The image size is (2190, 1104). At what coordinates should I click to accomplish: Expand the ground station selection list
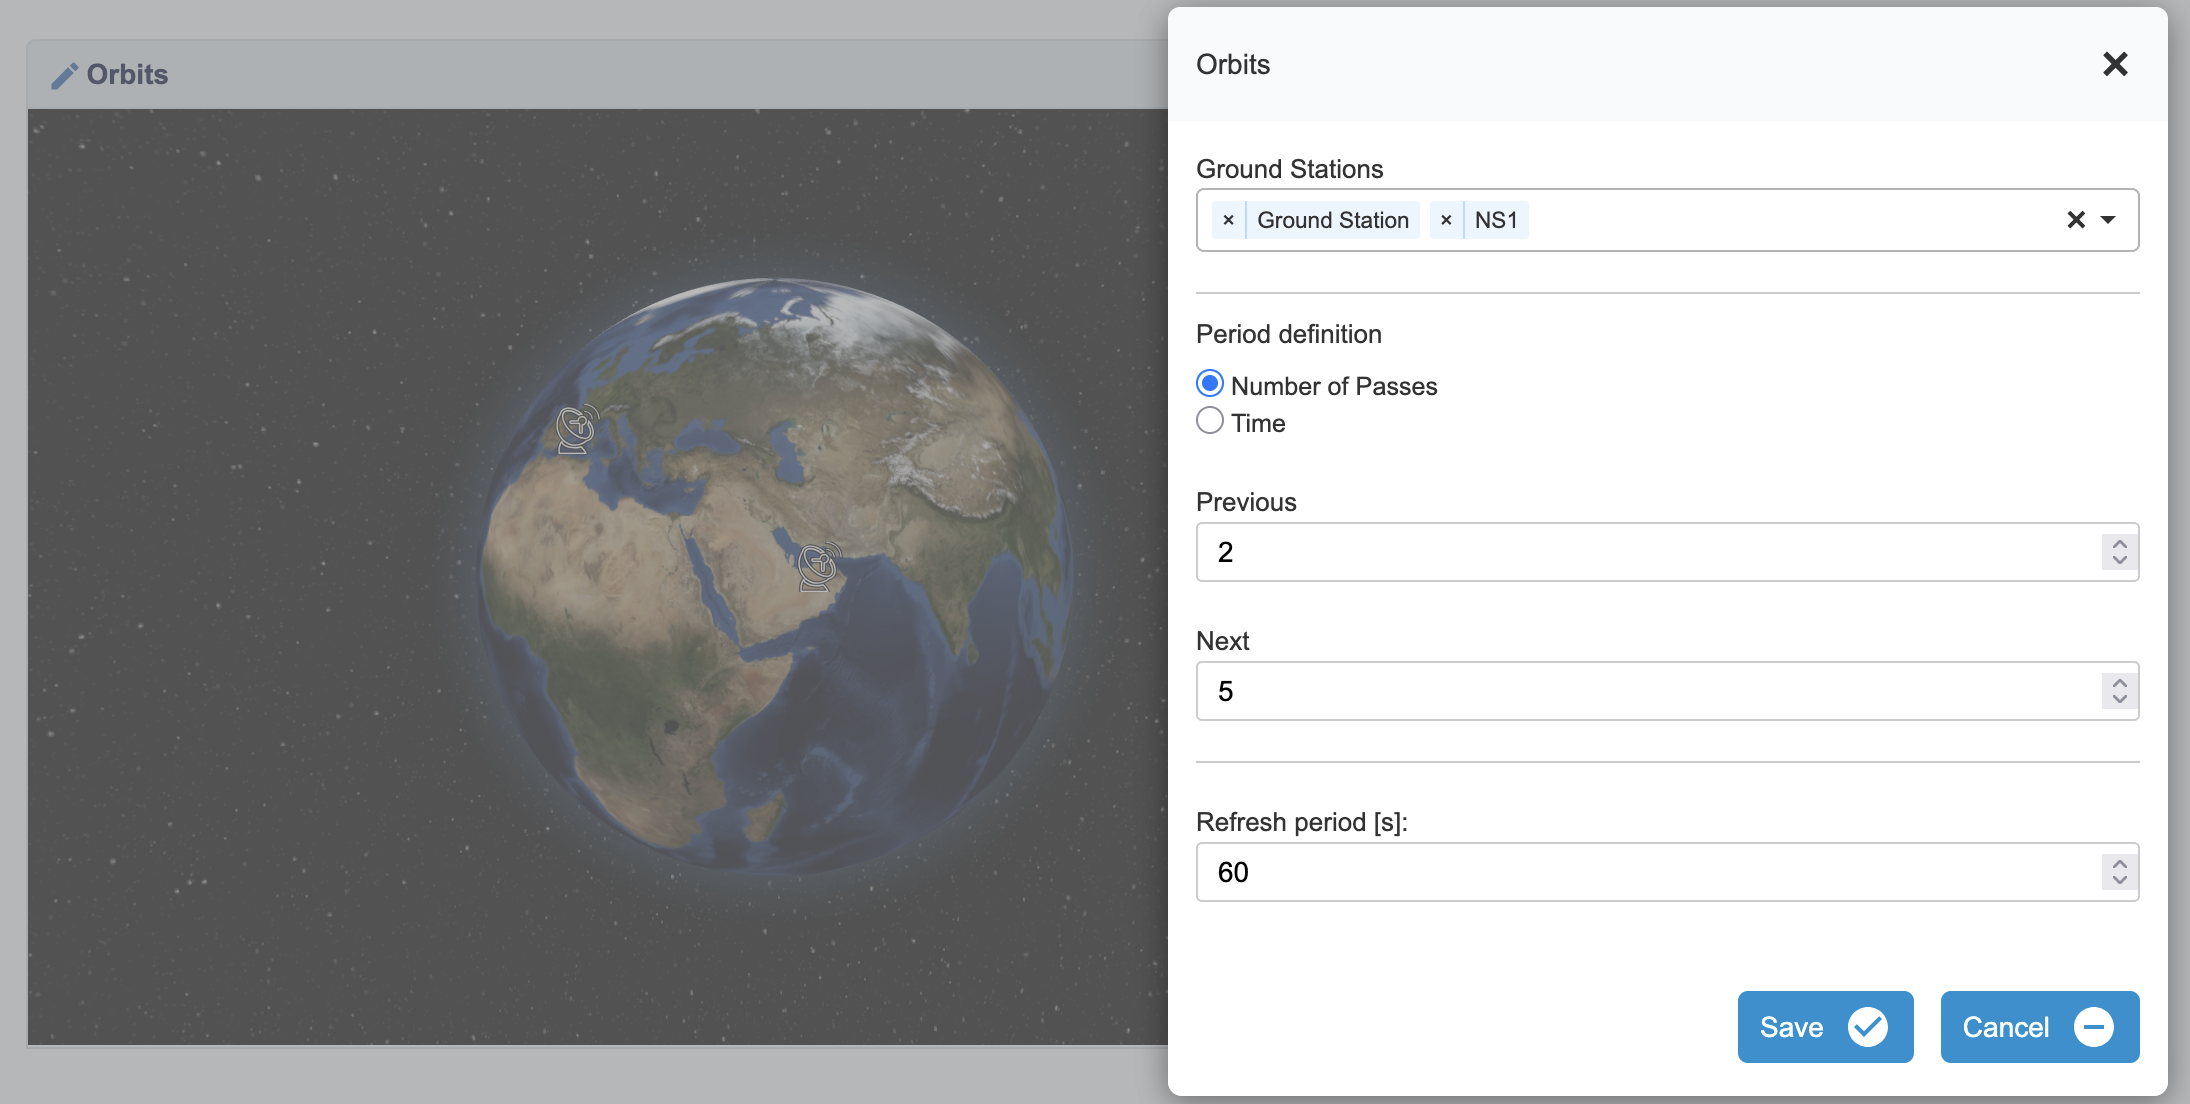[x=2110, y=219]
